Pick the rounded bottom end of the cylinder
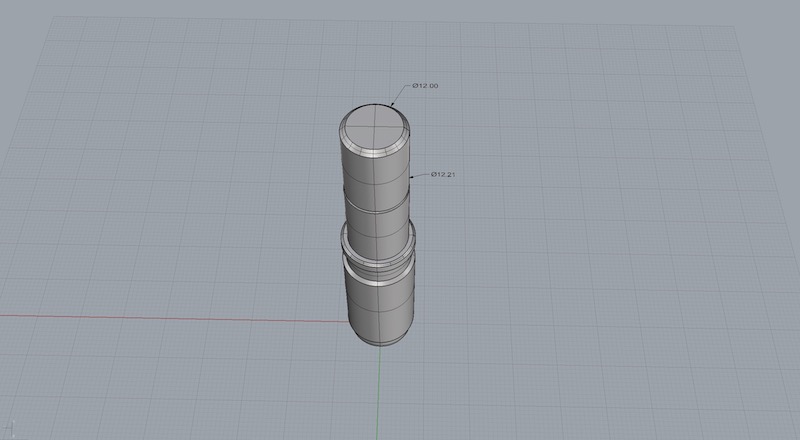 click(381, 336)
